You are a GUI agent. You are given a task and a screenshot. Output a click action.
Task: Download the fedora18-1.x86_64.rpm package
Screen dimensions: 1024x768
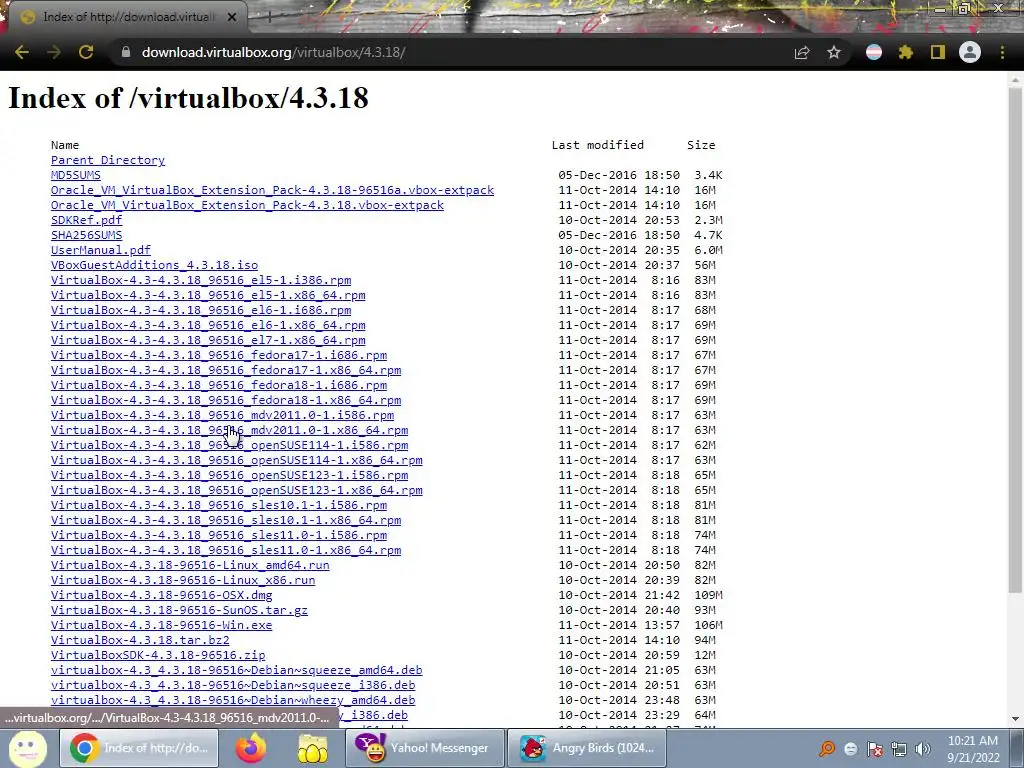pyautogui.click(x=226, y=400)
